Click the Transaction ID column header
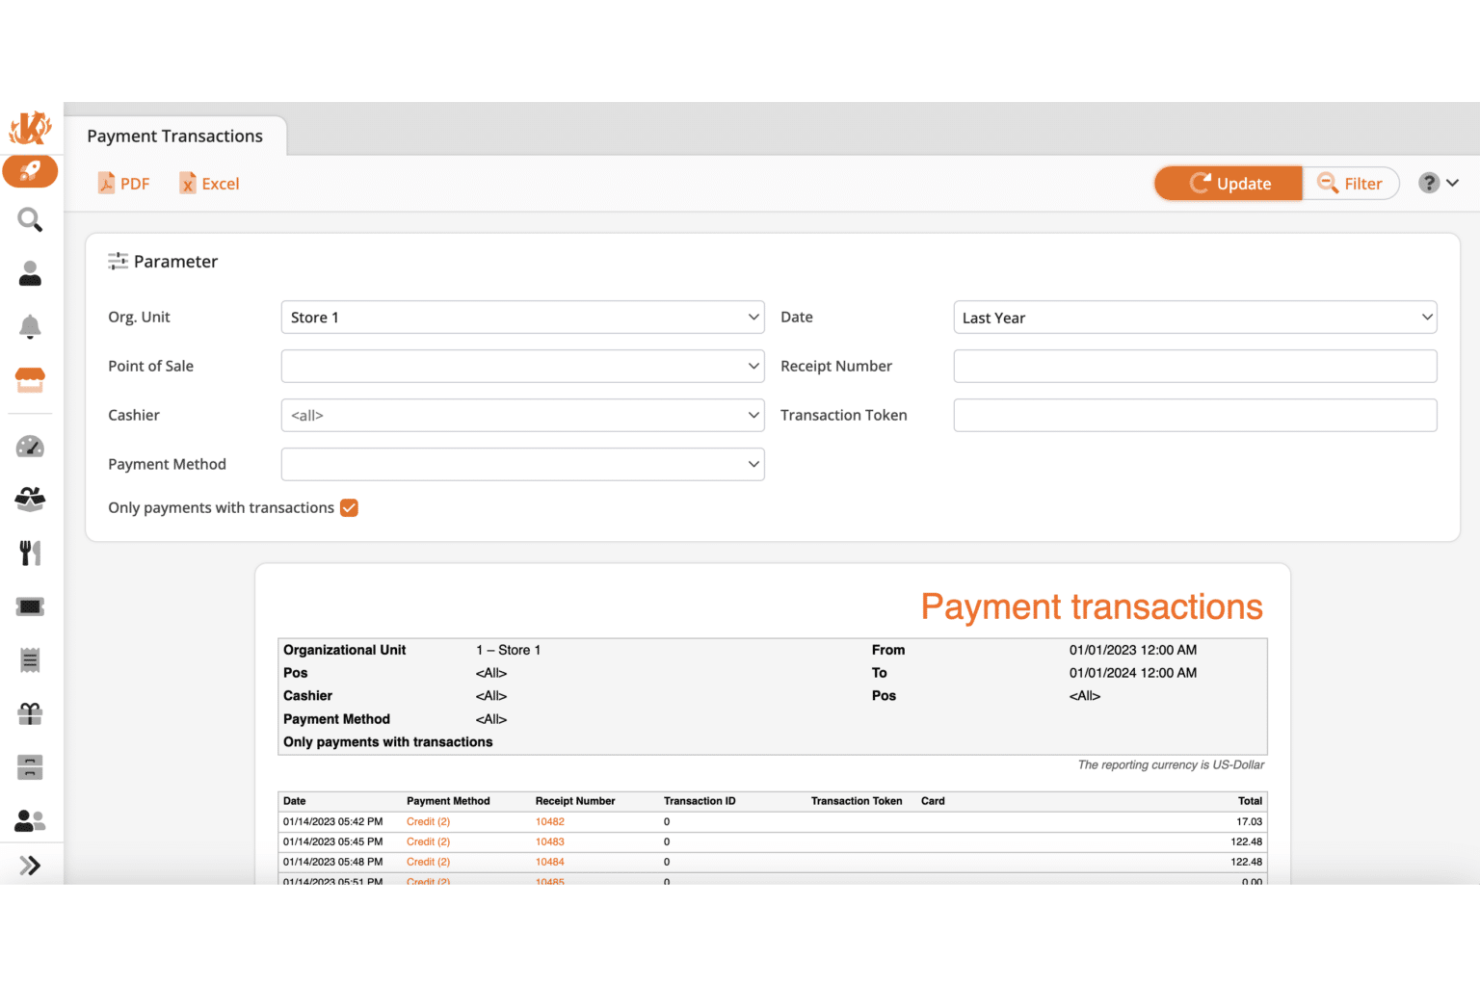1480x987 pixels. click(x=699, y=801)
